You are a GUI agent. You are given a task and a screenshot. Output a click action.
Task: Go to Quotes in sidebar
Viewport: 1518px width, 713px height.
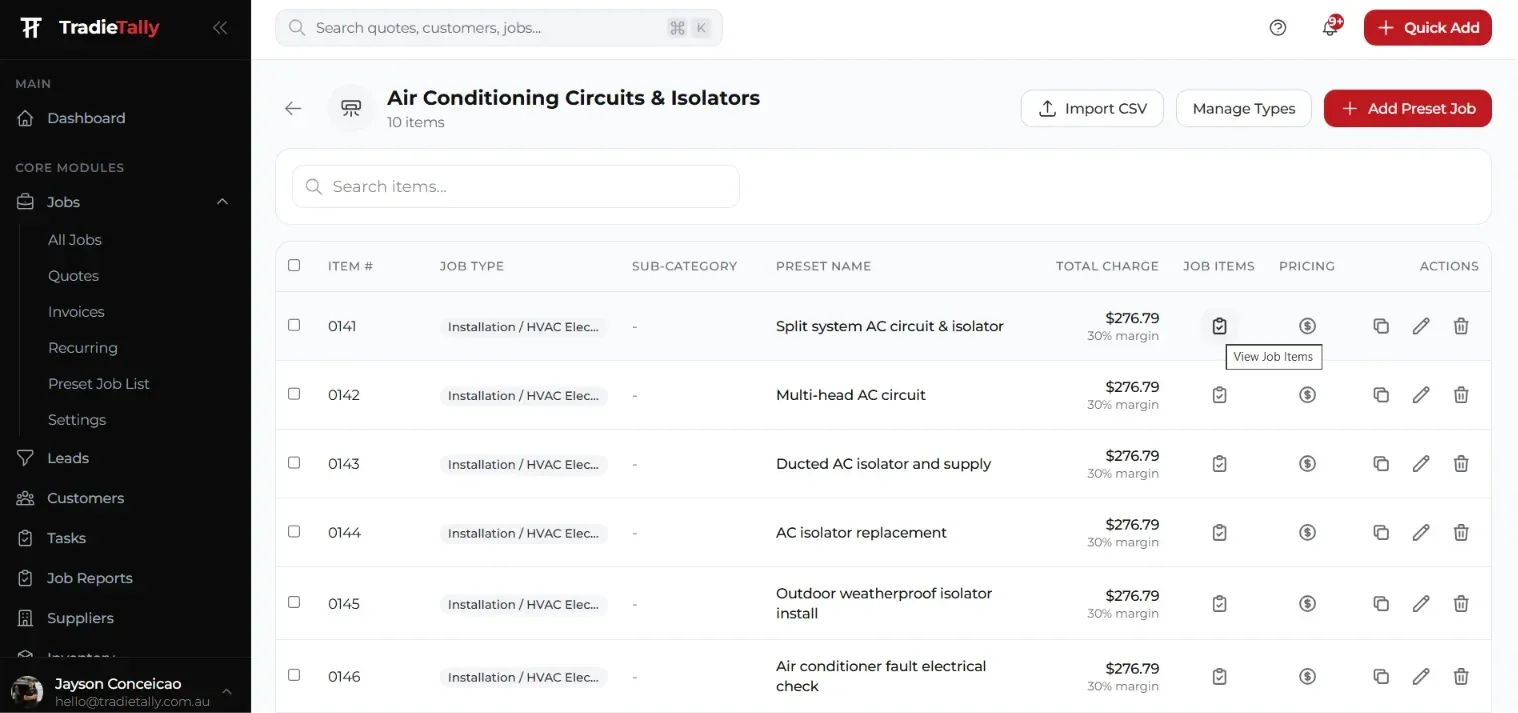point(74,276)
